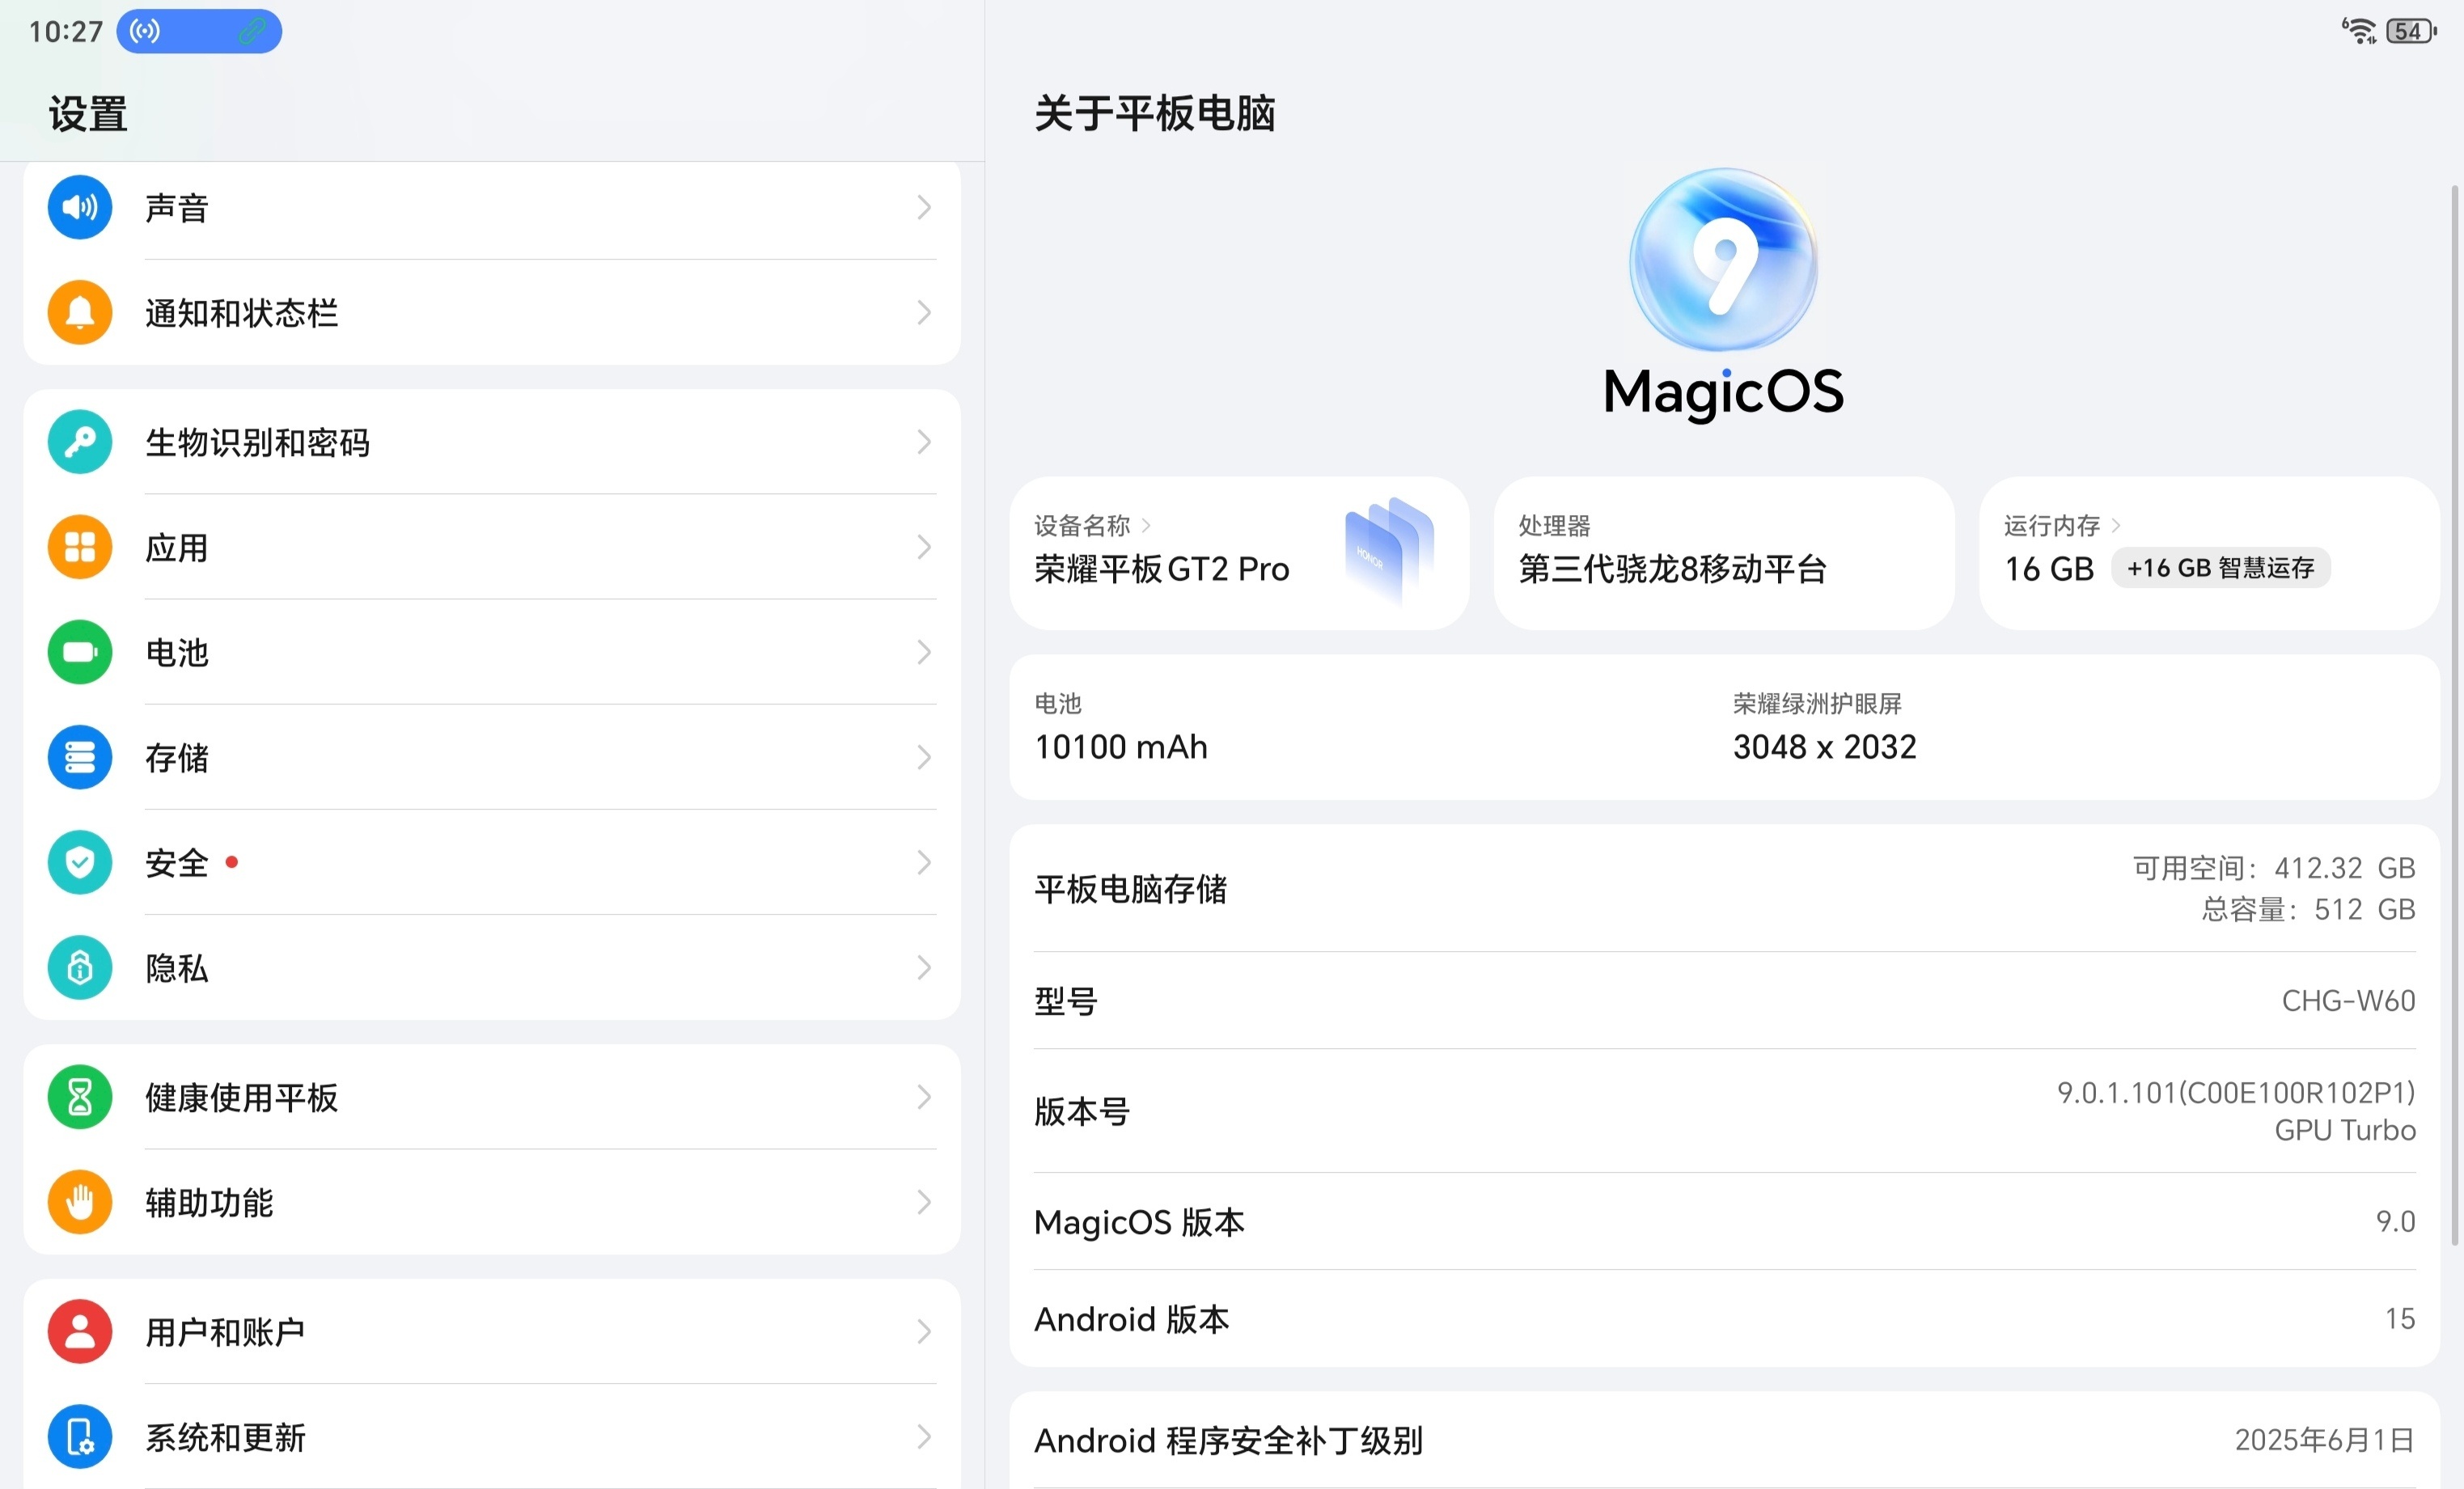Tap 2025年6月1日 patch date
This screenshot has height=1489, width=2464.
(x=2325, y=1440)
